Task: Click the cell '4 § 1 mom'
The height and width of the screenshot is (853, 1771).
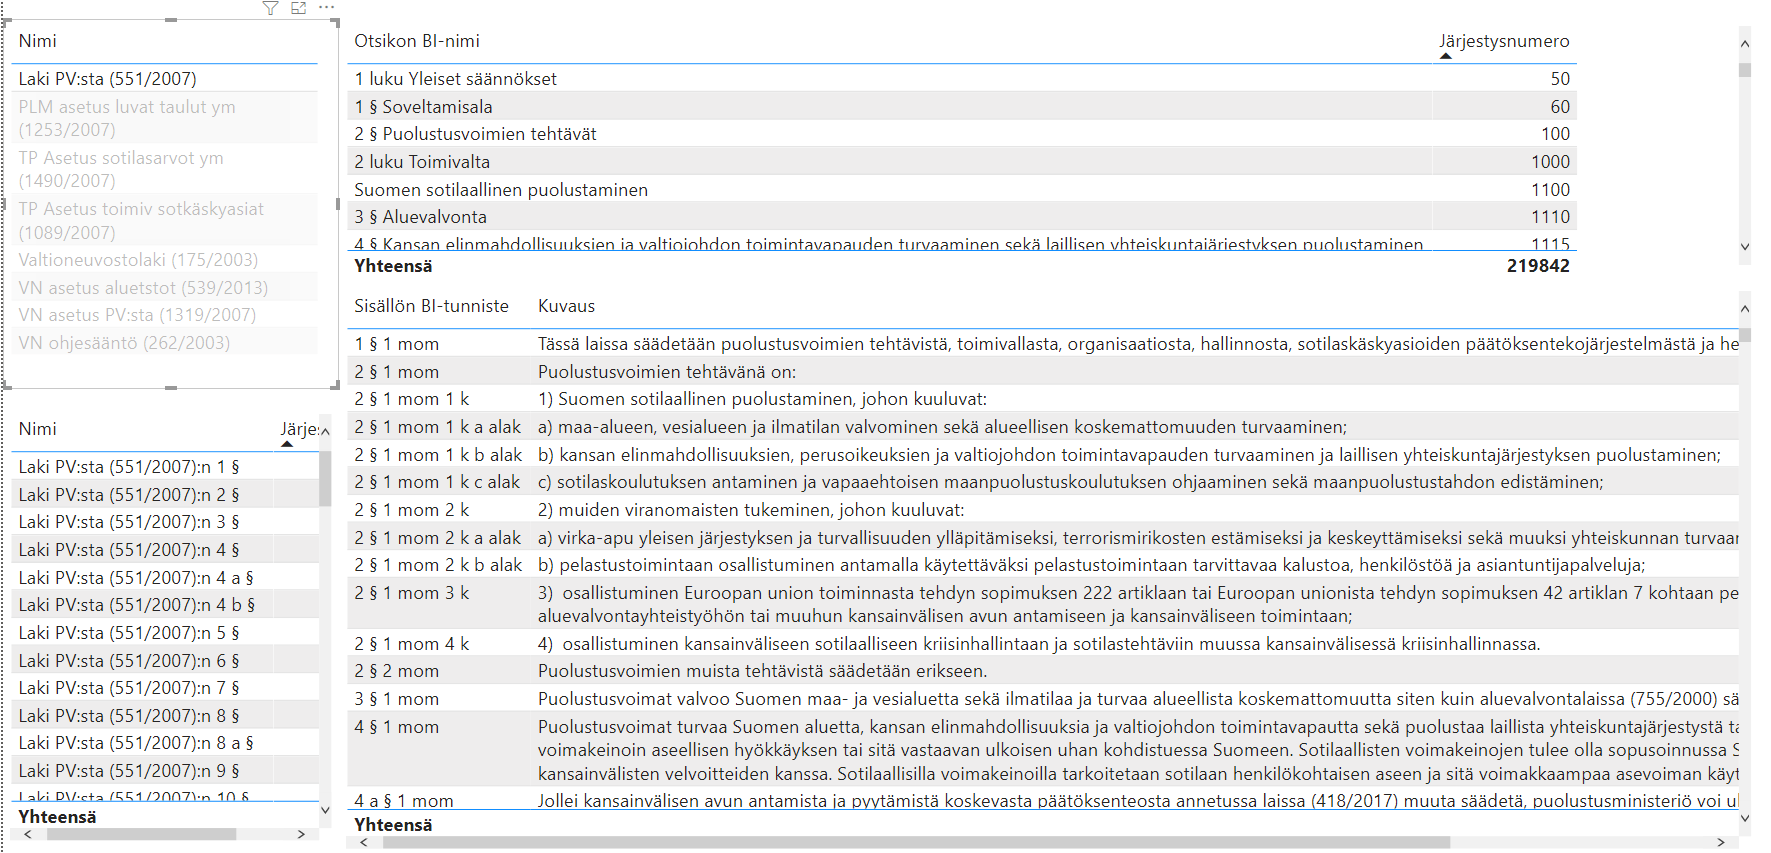Action: tap(397, 727)
